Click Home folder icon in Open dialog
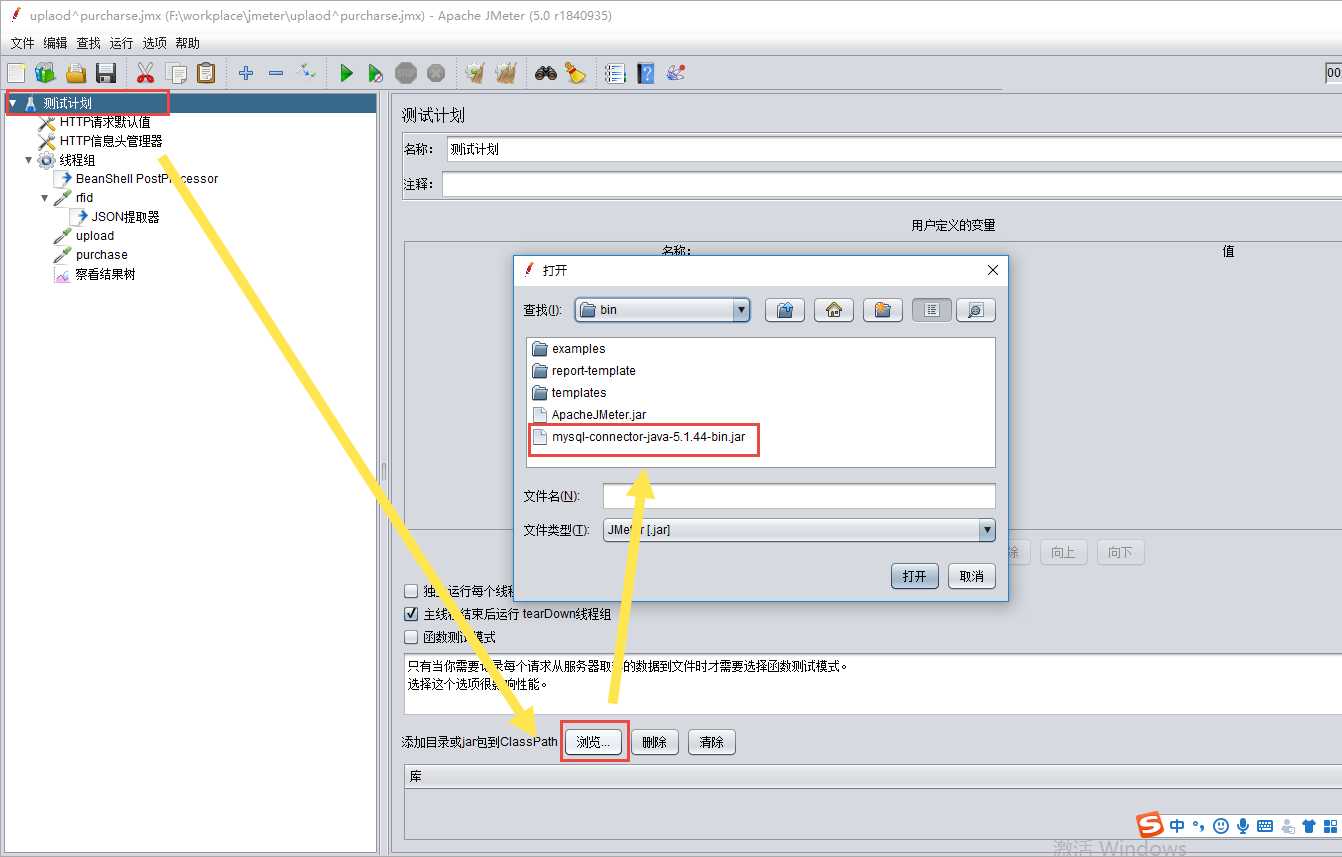Image resolution: width=1342 pixels, height=857 pixels. click(834, 310)
